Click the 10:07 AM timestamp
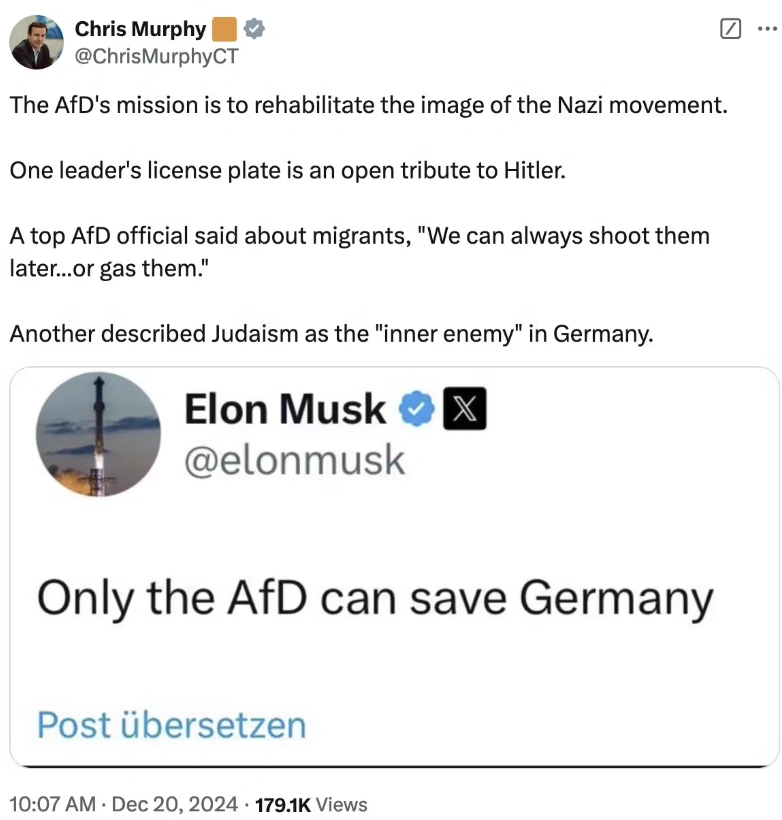 [x=51, y=804]
